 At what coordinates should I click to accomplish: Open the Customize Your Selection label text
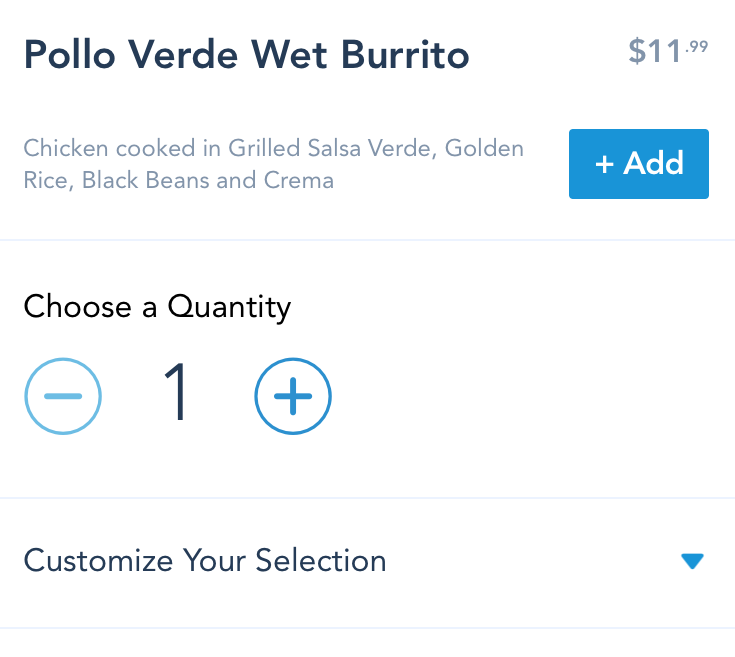(205, 561)
